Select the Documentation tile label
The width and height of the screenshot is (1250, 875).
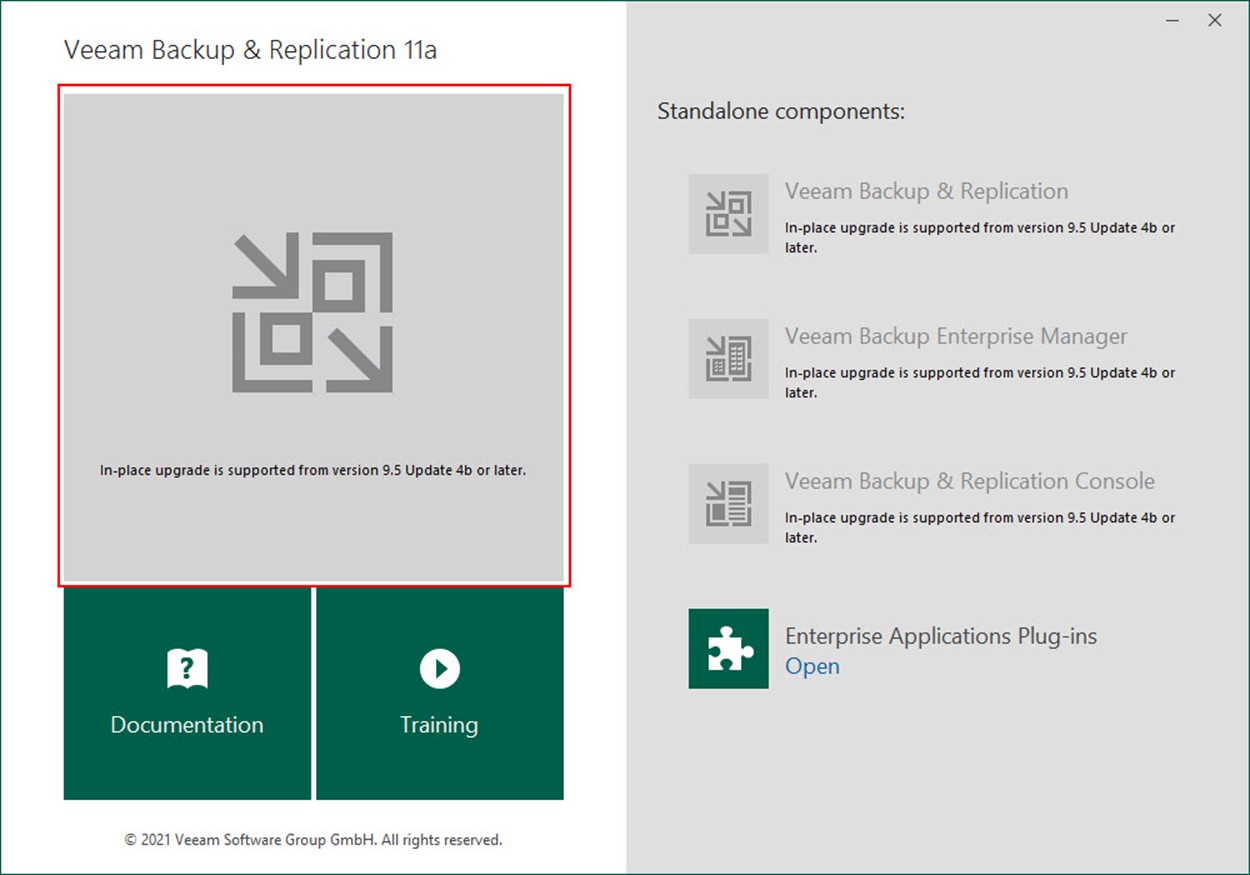tap(187, 725)
